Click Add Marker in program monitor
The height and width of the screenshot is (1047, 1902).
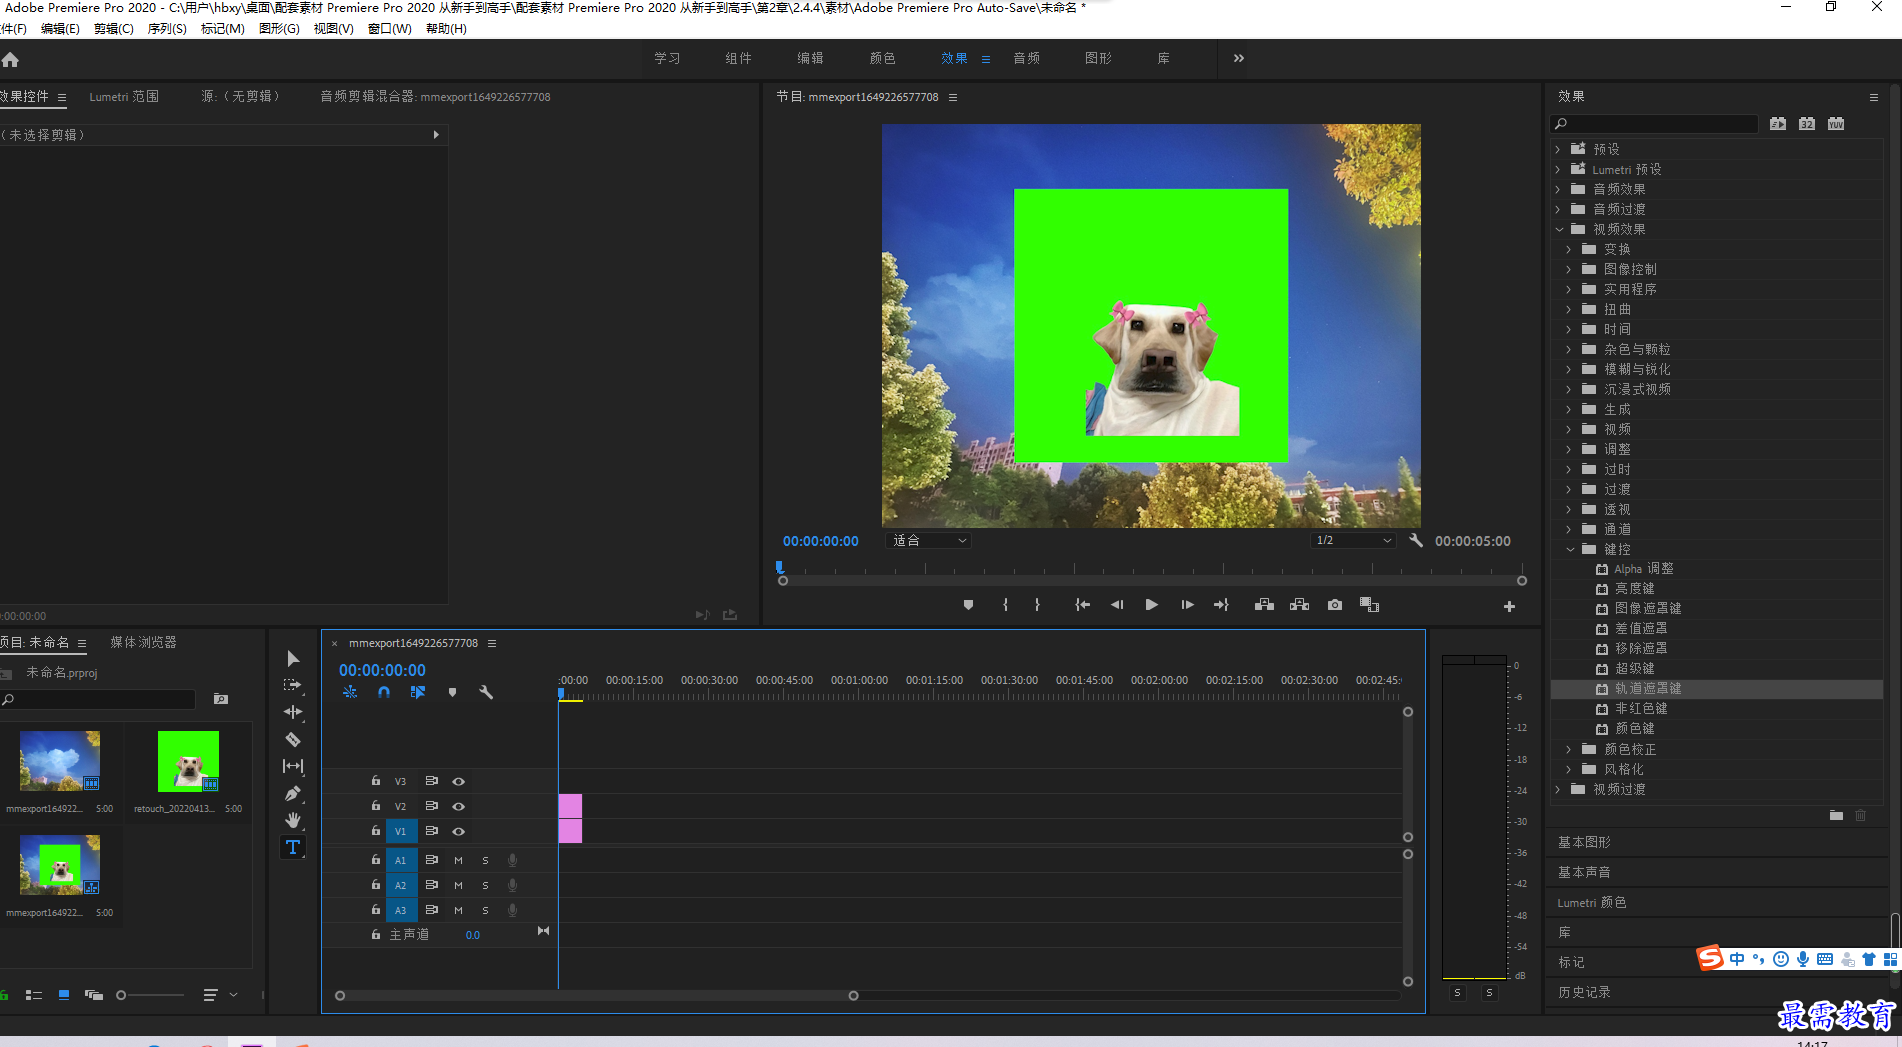click(968, 605)
